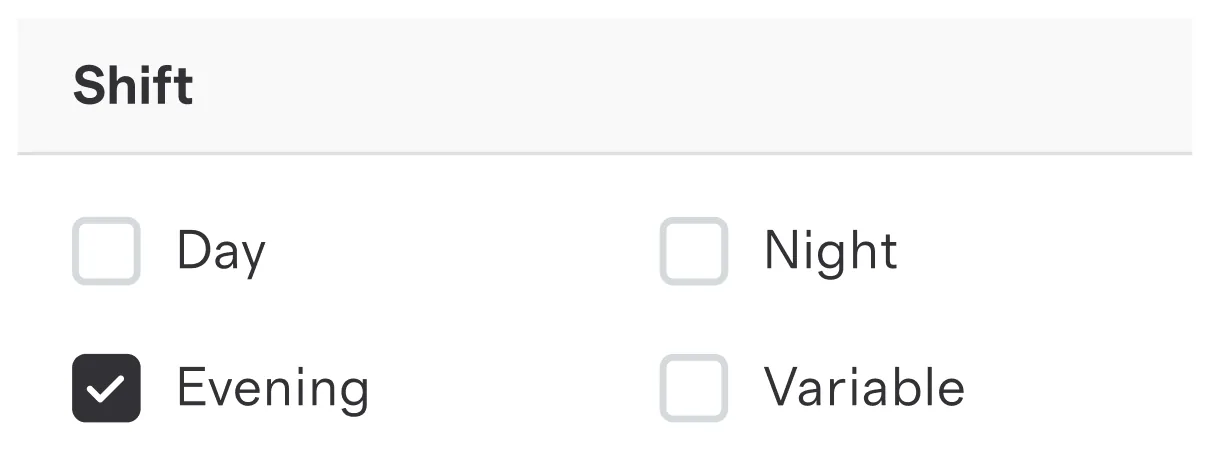Collapse the Shift filter group heading
This screenshot has width=1208, height=476.
coord(604,86)
